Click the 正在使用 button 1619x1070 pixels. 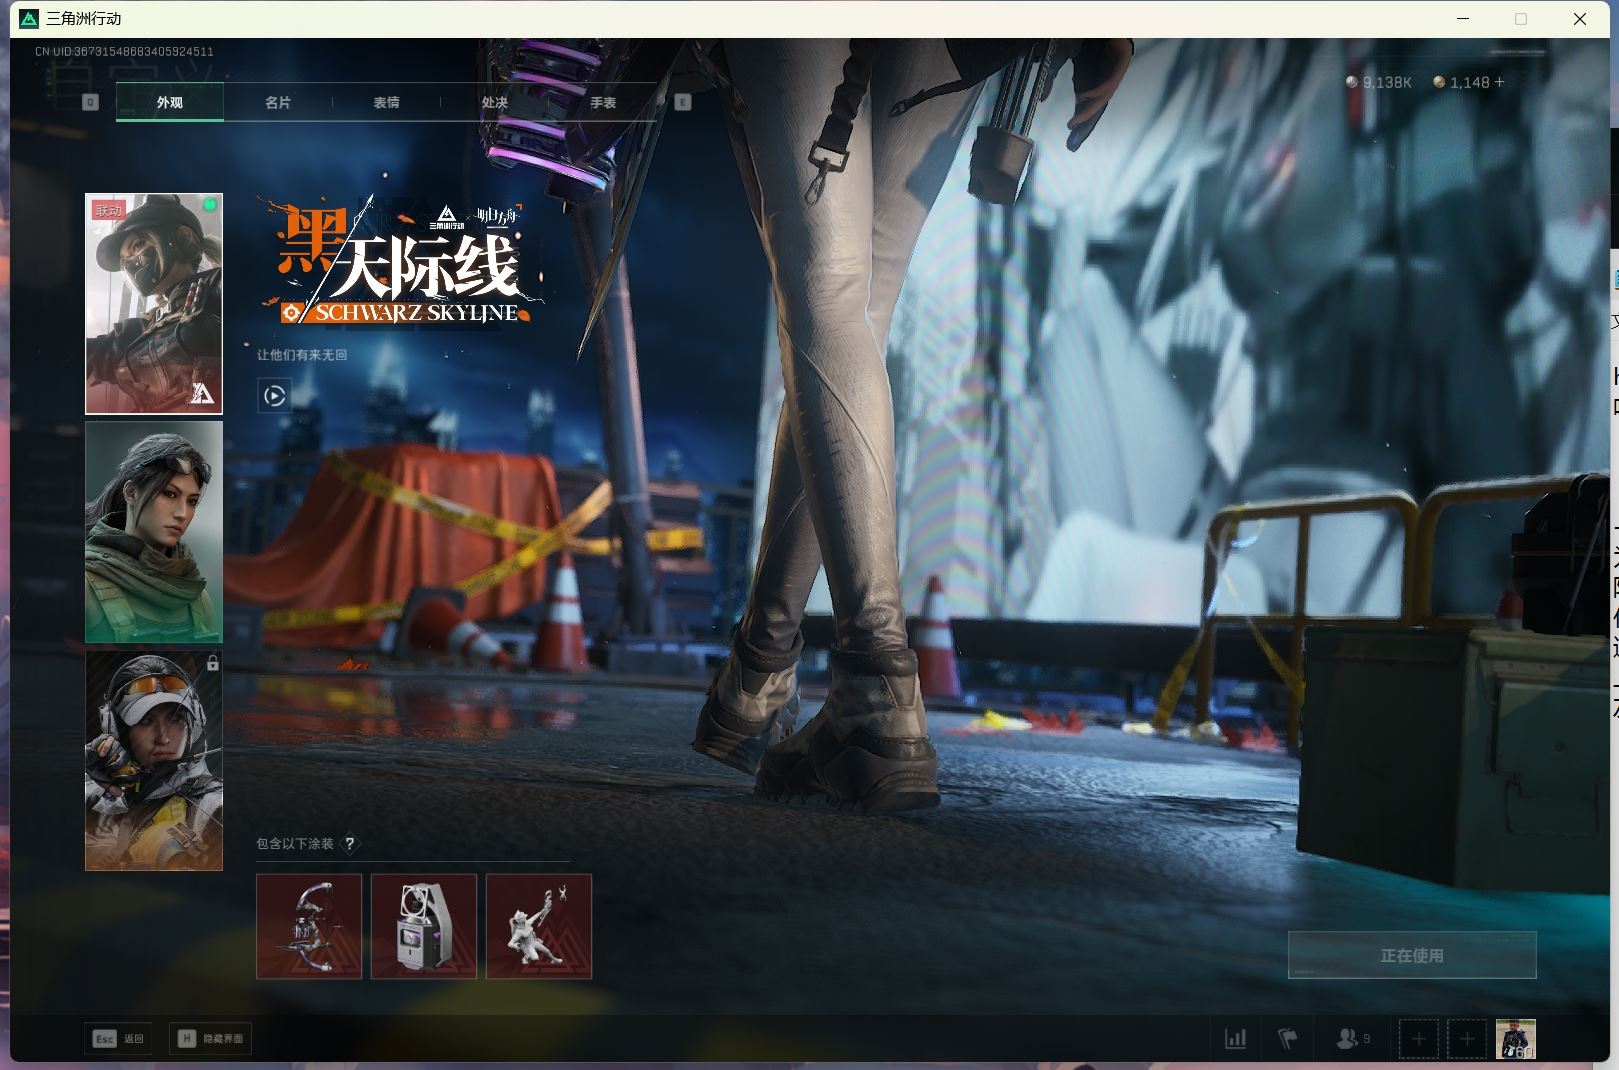(x=1411, y=954)
